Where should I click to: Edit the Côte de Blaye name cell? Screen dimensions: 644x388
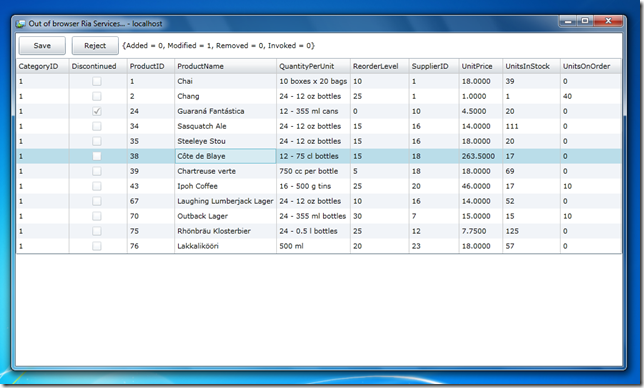pyautogui.click(x=225, y=156)
